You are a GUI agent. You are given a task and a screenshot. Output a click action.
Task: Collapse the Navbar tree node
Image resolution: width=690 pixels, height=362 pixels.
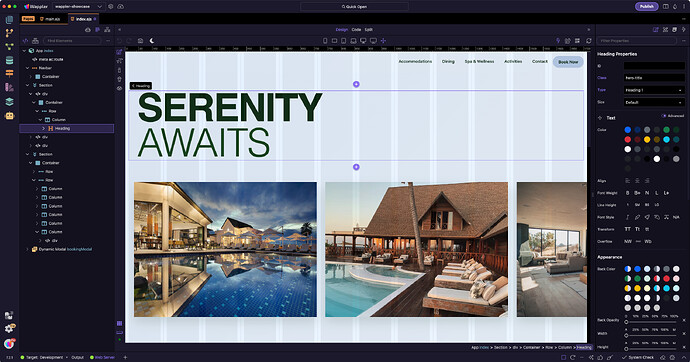tap(27, 68)
